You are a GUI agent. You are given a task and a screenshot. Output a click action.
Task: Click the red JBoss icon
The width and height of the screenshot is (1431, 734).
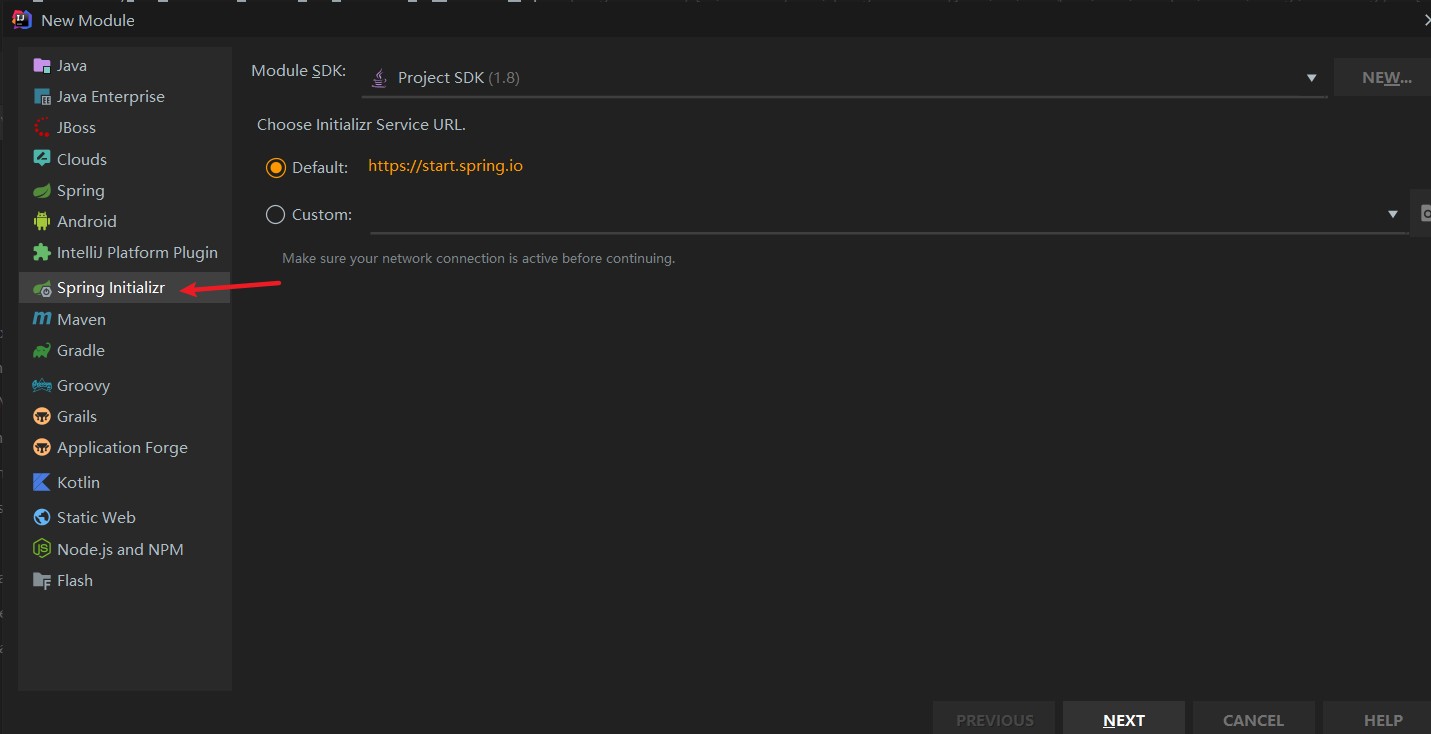(x=41, y=127)
